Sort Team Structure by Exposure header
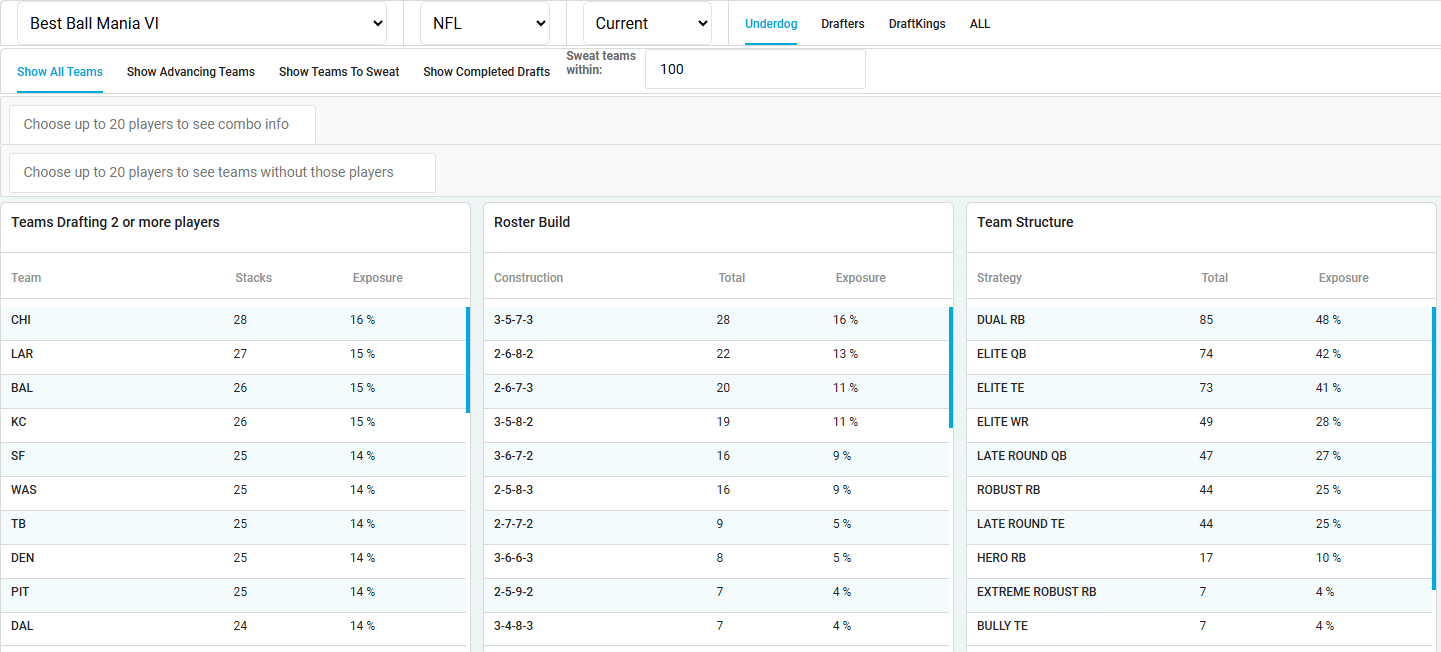 pyautogui.click(x=1343, y=278)
